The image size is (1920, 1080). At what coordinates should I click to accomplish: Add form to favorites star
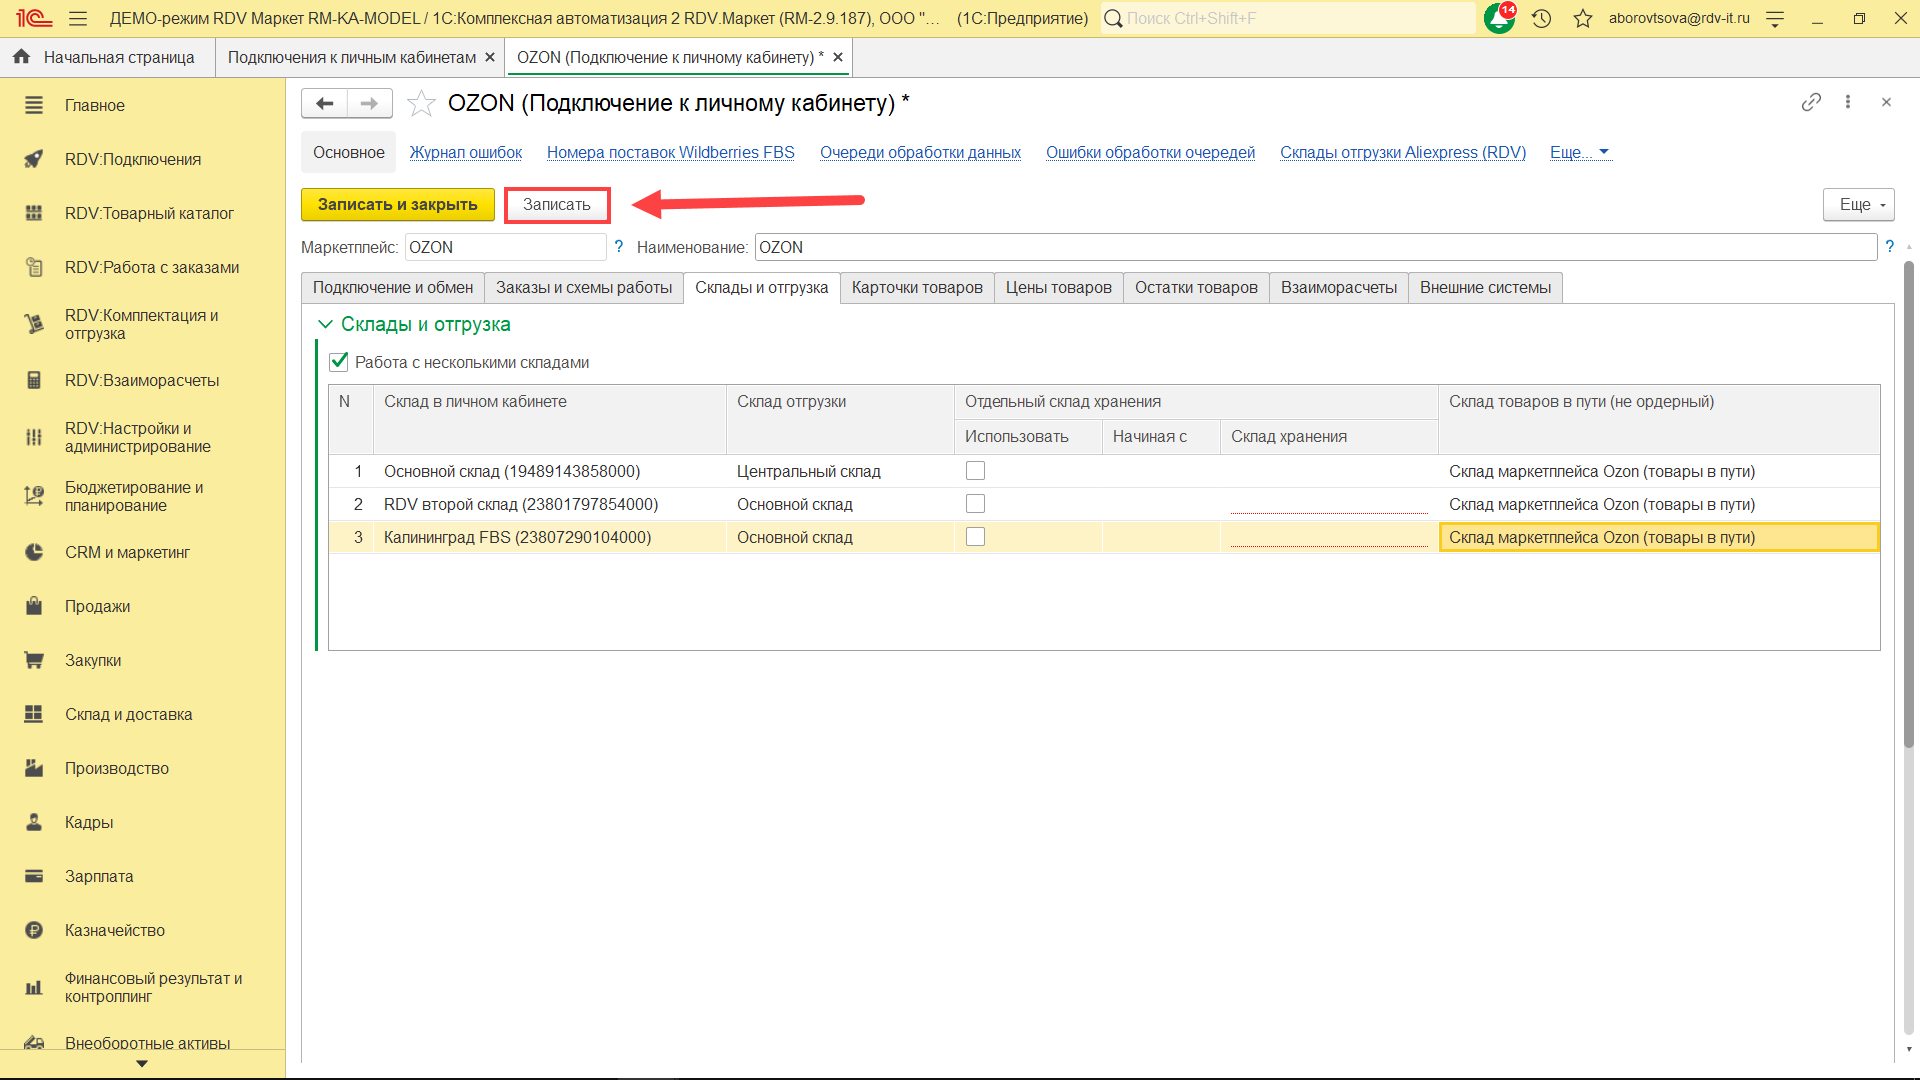[x=422, y=103]
